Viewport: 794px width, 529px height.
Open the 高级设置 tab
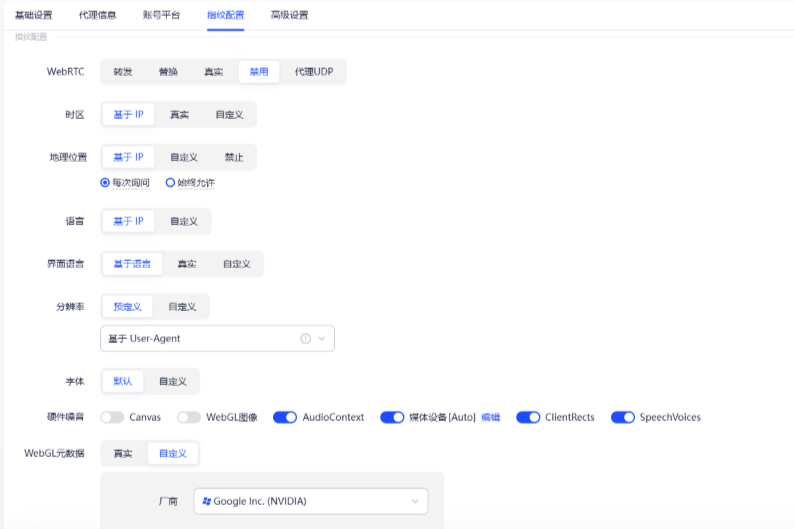click(x=289, y=15)
